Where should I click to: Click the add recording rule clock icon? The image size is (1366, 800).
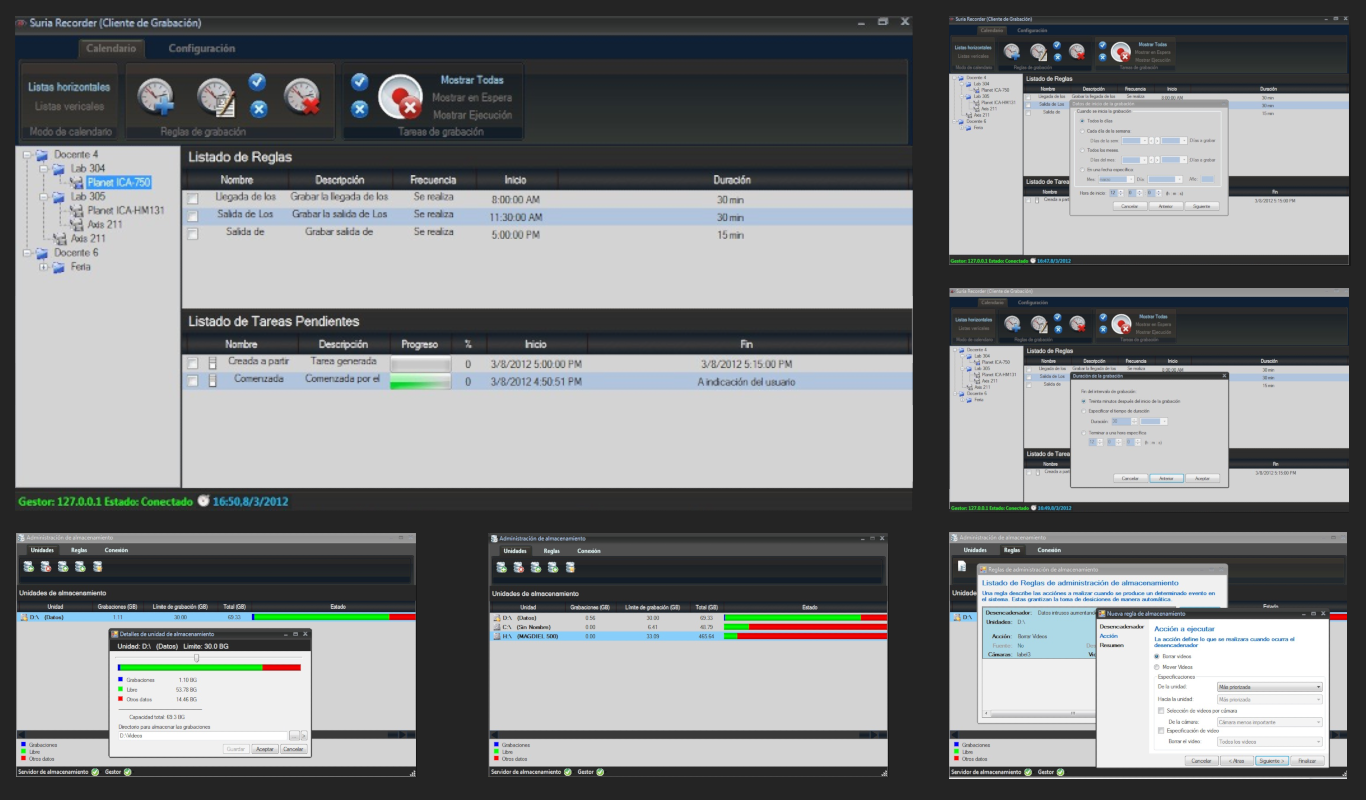pos(156,96)
